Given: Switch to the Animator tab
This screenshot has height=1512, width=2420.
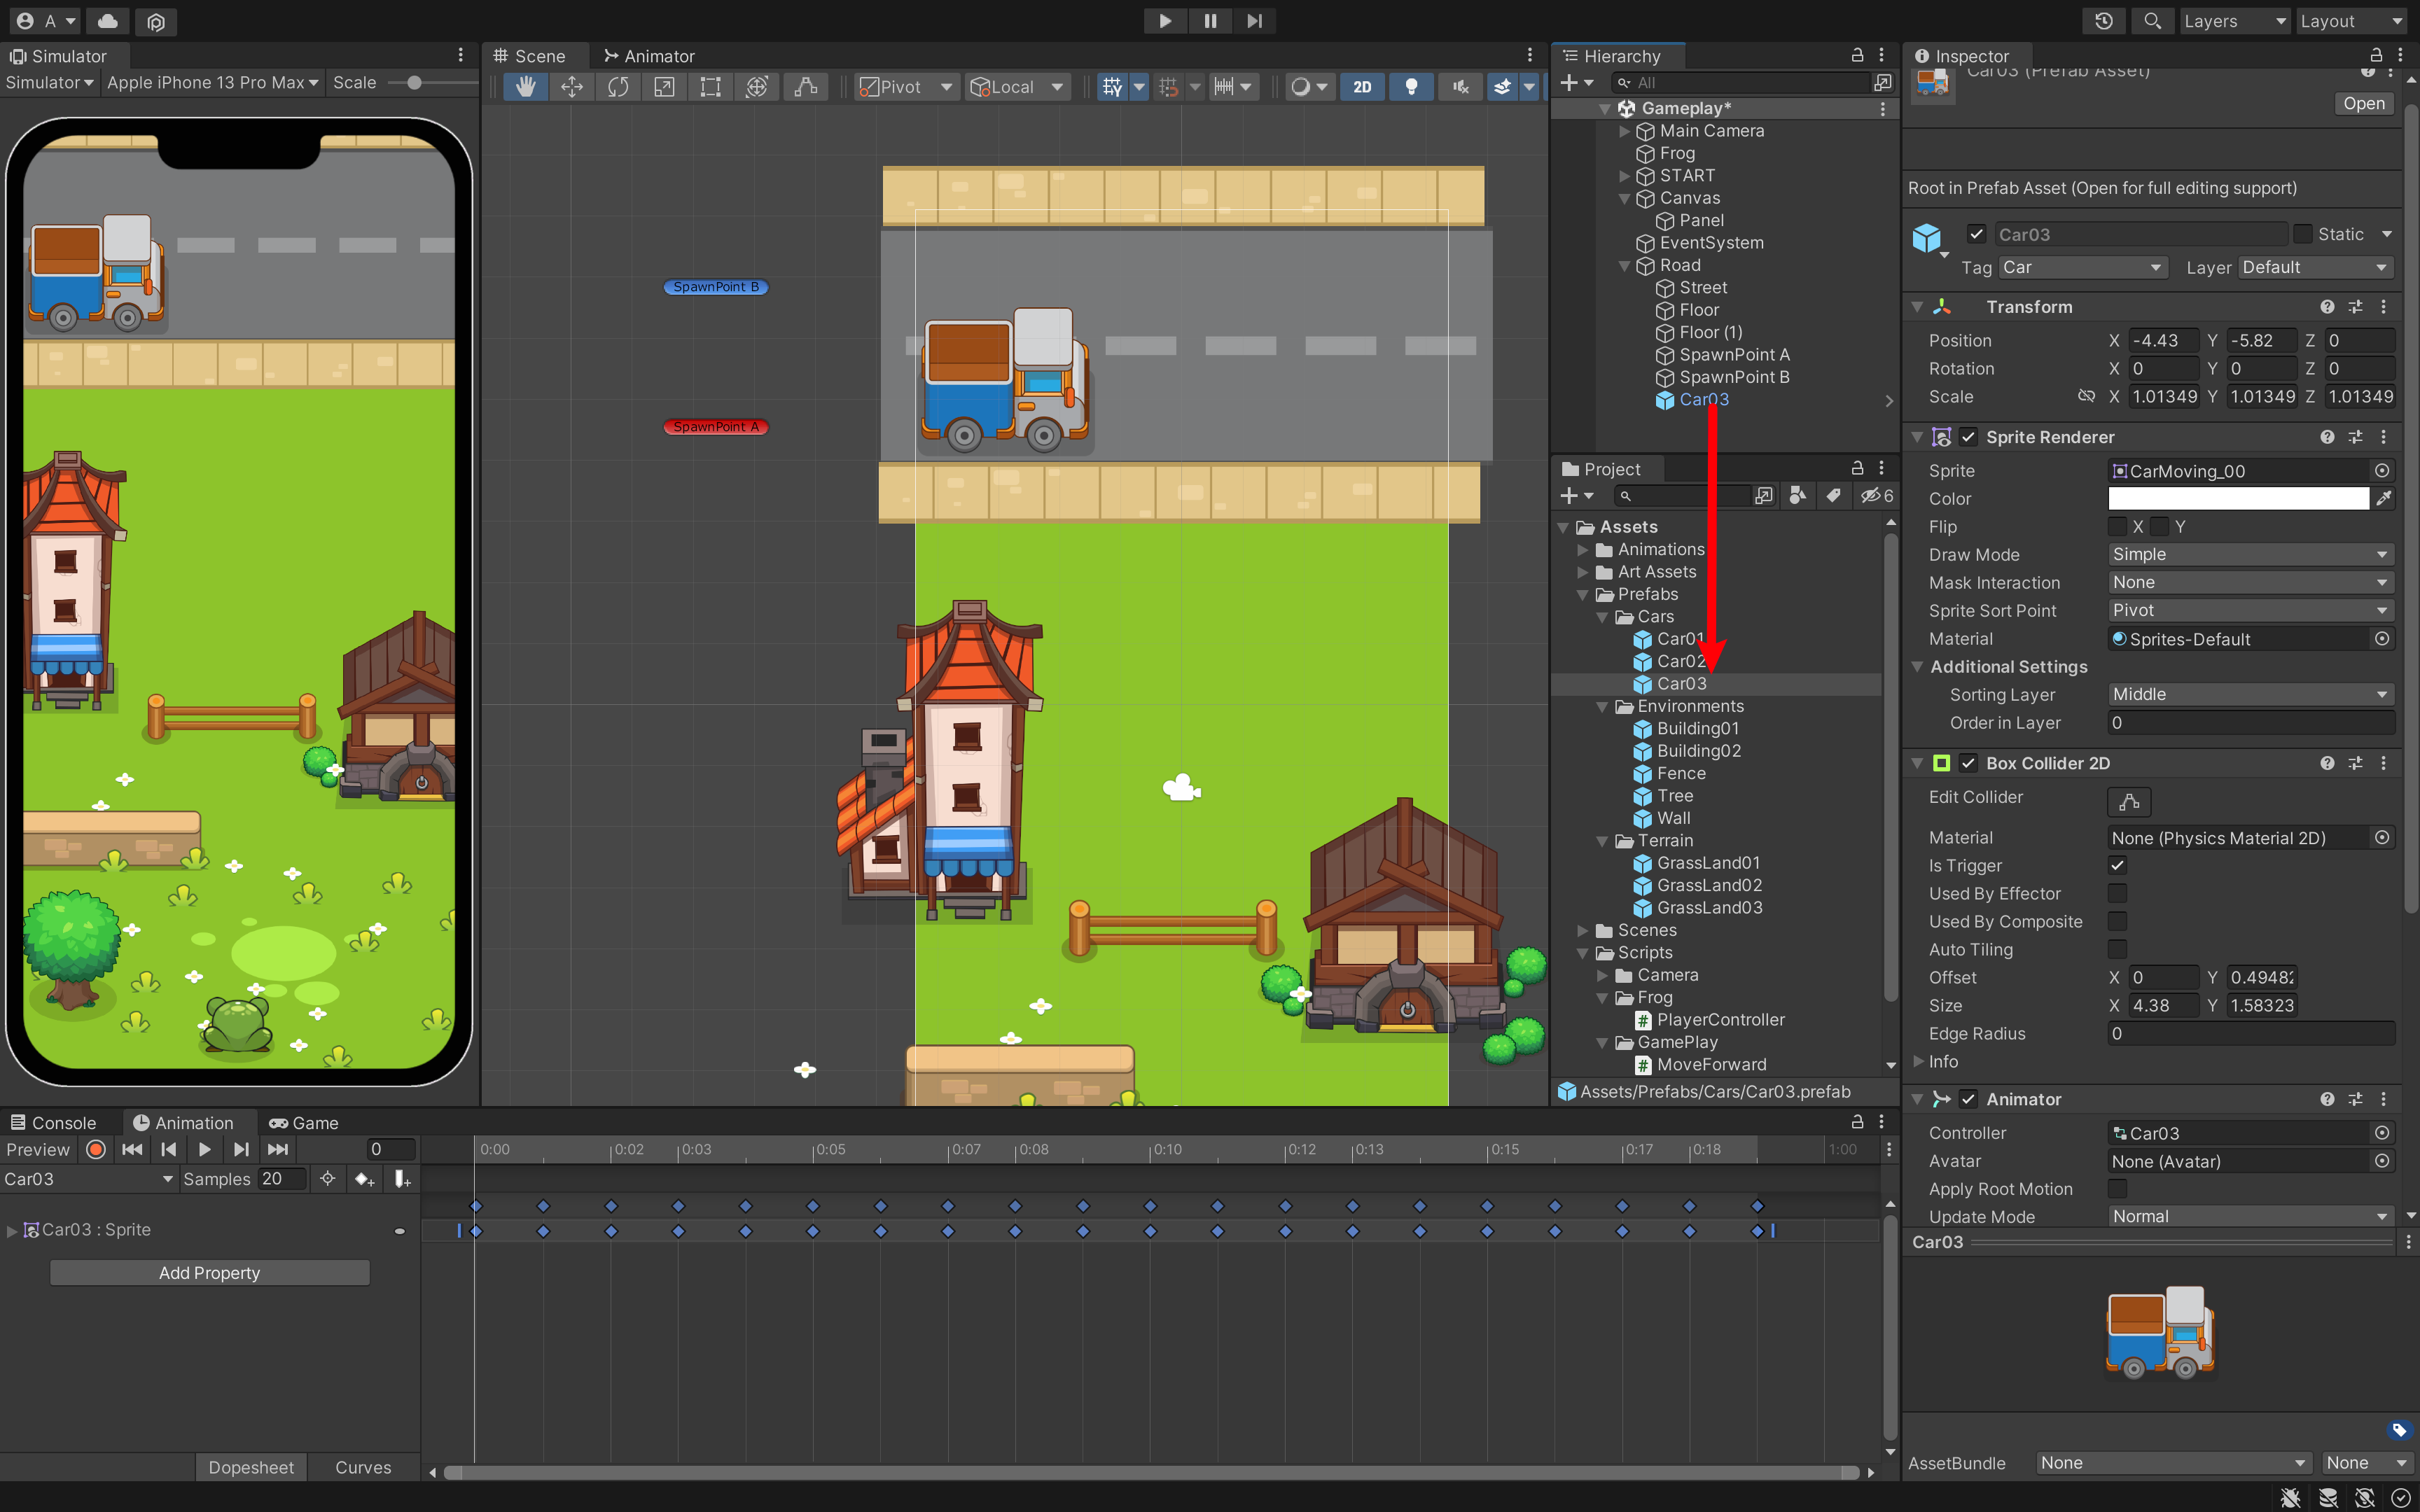Looking at the screenshot, I should click(x=649, y=56).
